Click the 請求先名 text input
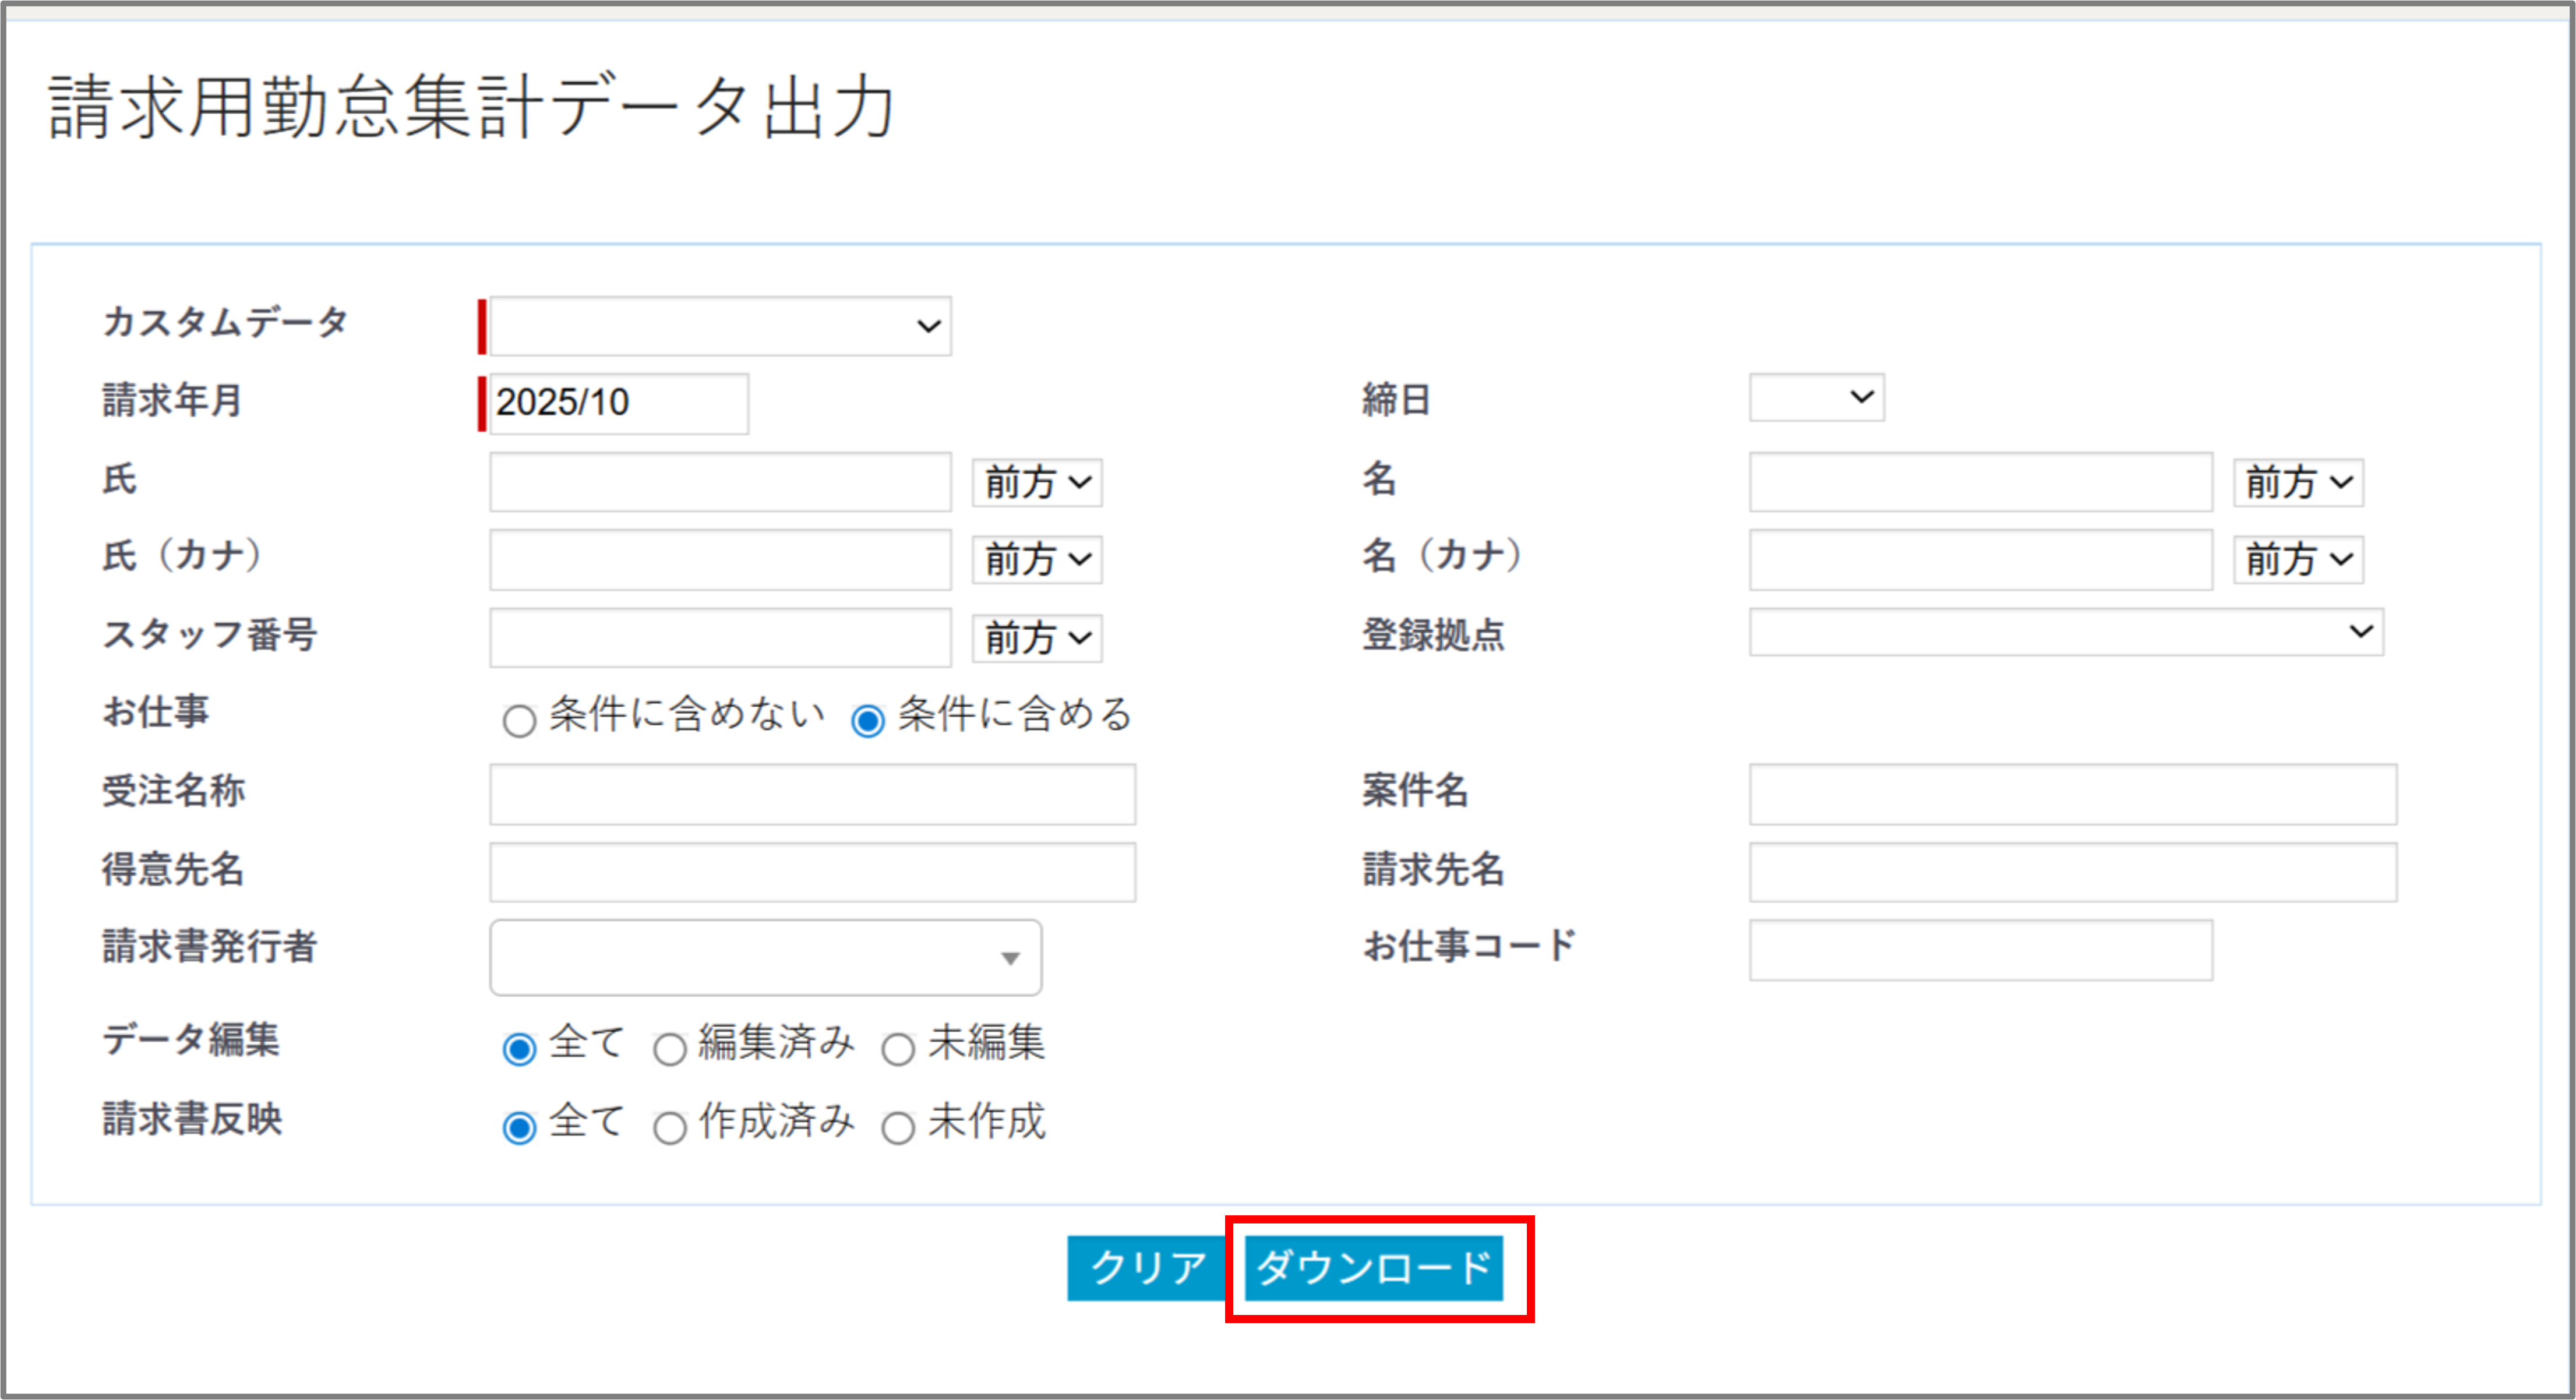This screenshot has width=2576, height=1400. click(x=2072, y=872)
